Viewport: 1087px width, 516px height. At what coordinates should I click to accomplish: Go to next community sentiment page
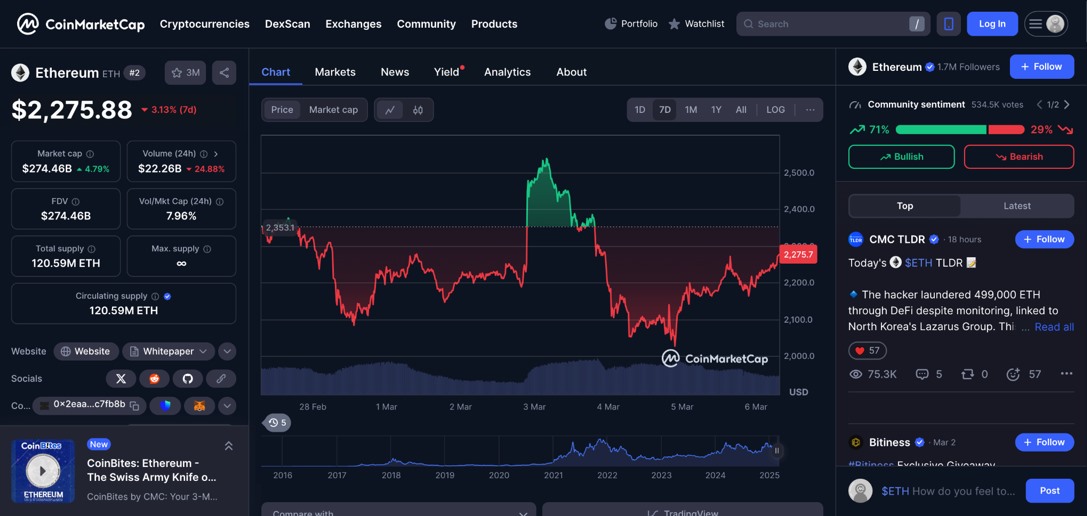(1066, 105)
